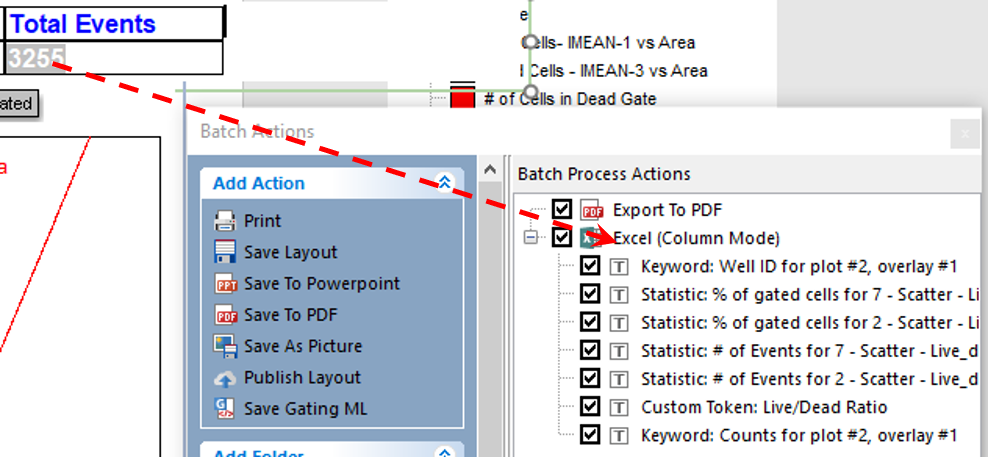Screen dimensions: 988x457
Task: Click token icon for Keyword: Counts row
Action: pos(619,435)
